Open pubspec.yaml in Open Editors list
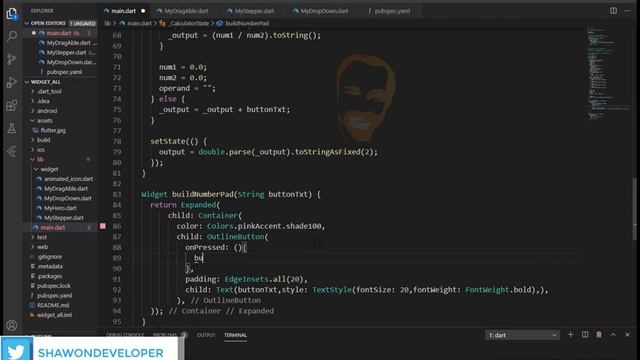This screenshot has height=360, width=640. click(x=64, y=72)
